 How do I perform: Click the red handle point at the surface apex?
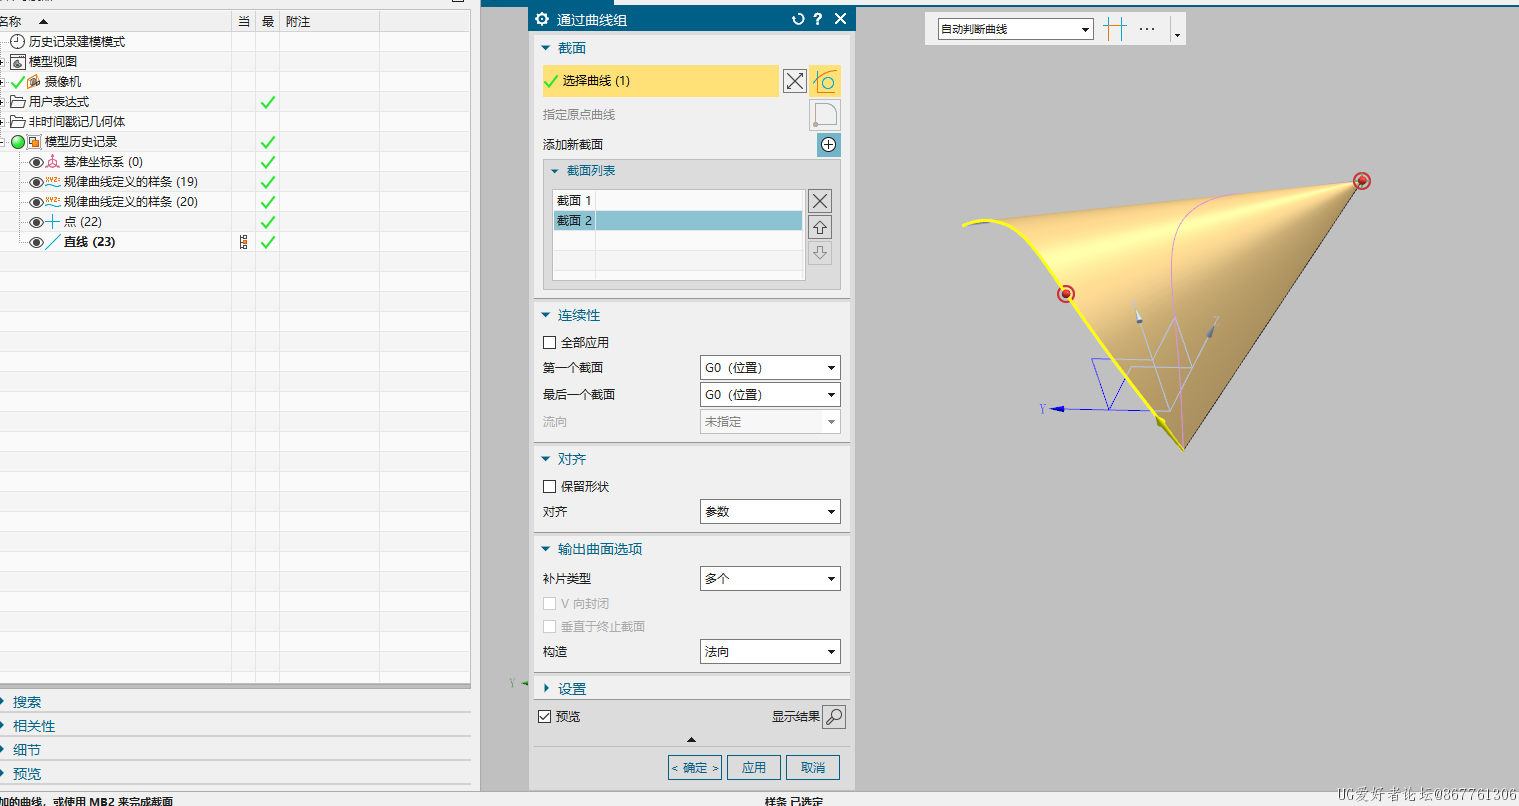1361,181
